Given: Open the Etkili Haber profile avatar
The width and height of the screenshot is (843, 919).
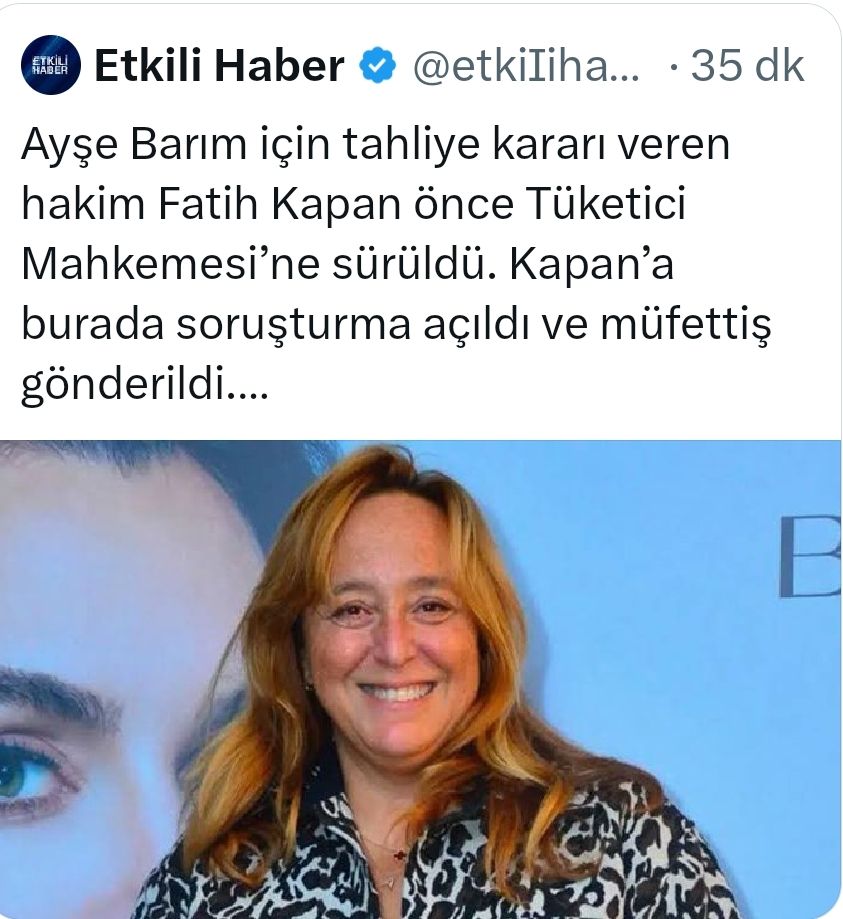Looking at the screenshot, I should pyautogui.click(x=50, y=65).
